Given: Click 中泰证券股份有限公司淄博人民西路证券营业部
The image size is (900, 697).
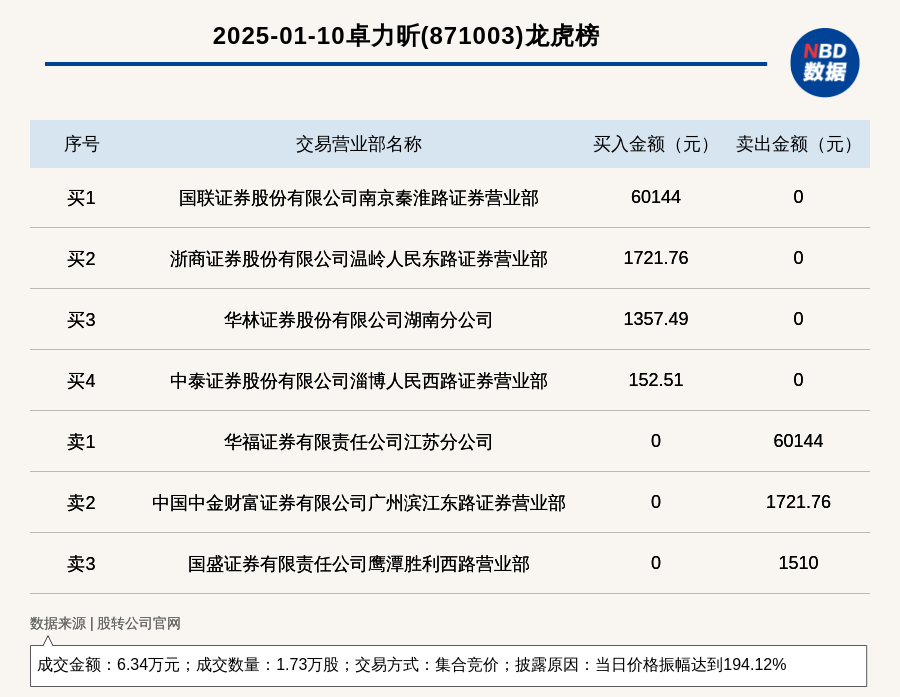Looking at the screenshot, I should (x=359, y=381).
